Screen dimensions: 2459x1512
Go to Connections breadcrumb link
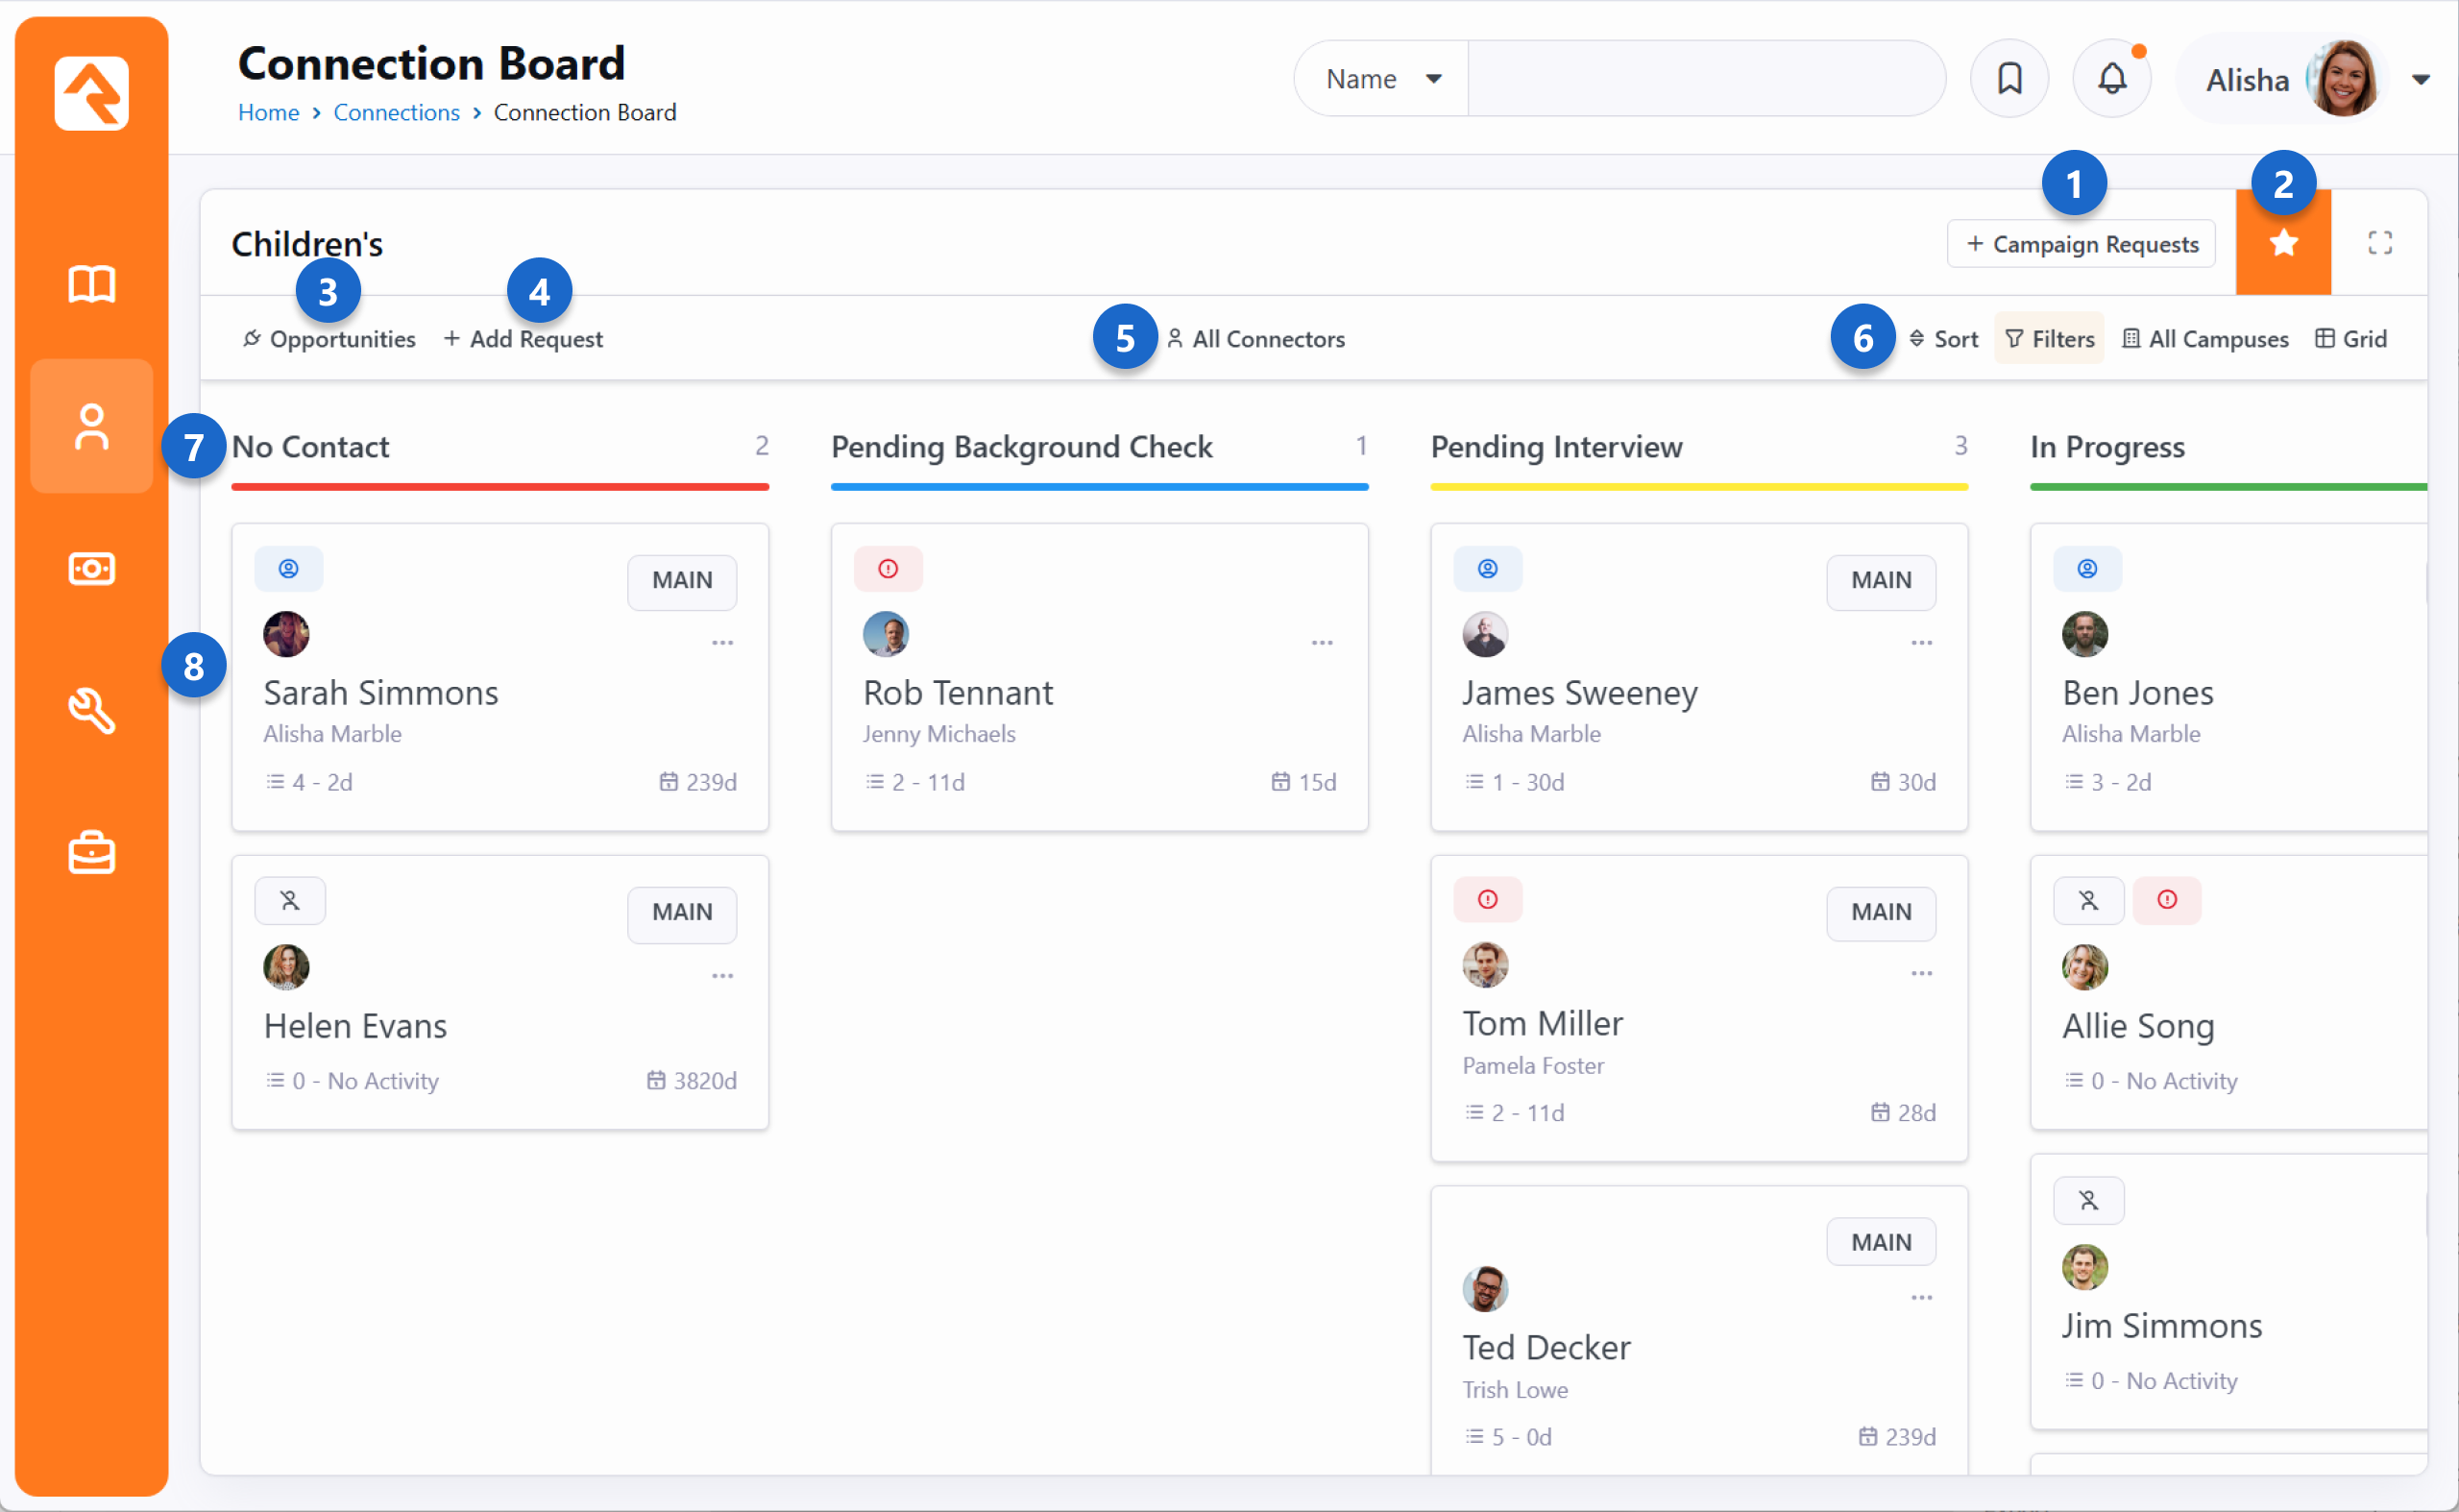pos(396,112)
